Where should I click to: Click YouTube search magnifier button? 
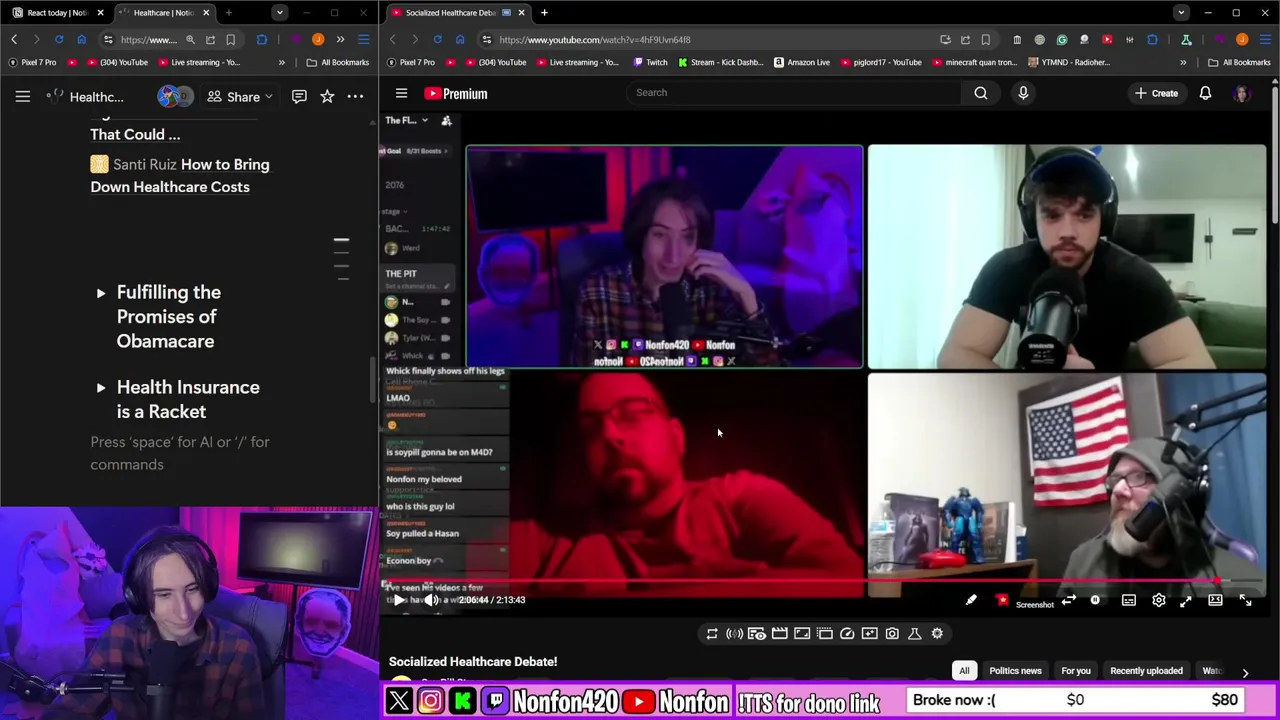981,93
